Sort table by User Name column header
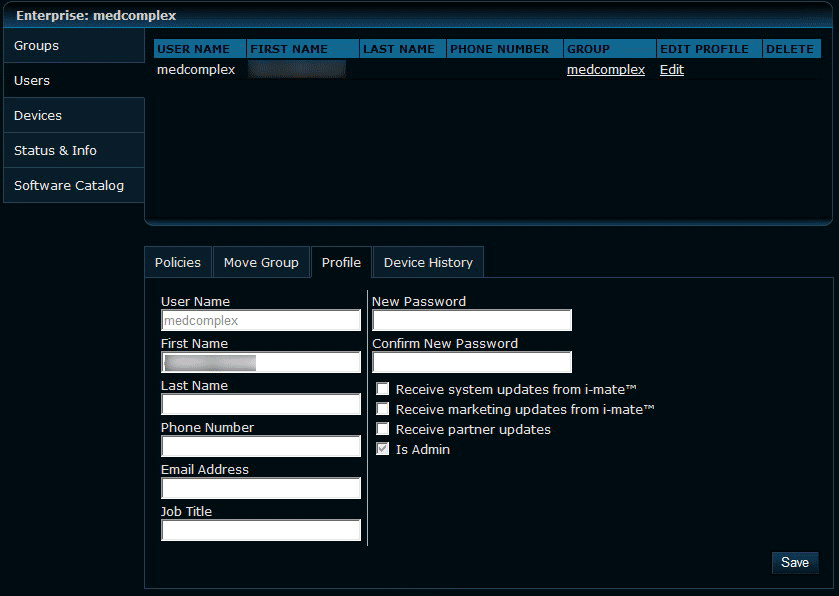Viewport: 839px width, 596px height. click(x=194, y=49)
